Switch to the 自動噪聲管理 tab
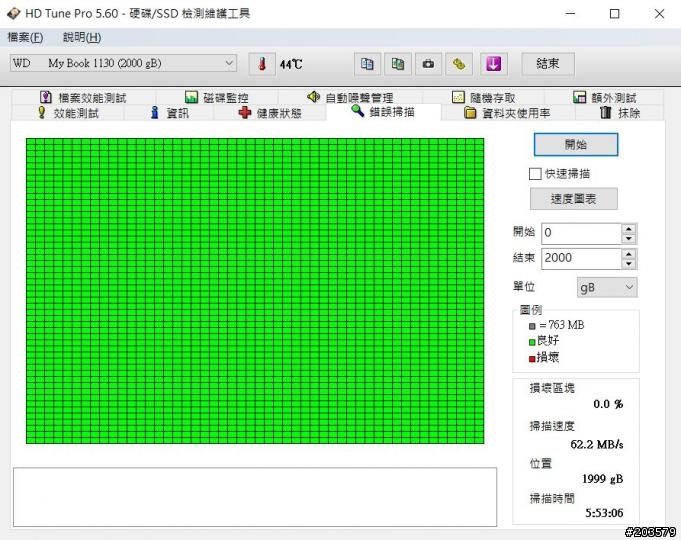 pyautogui.click(x=350, y=97)
